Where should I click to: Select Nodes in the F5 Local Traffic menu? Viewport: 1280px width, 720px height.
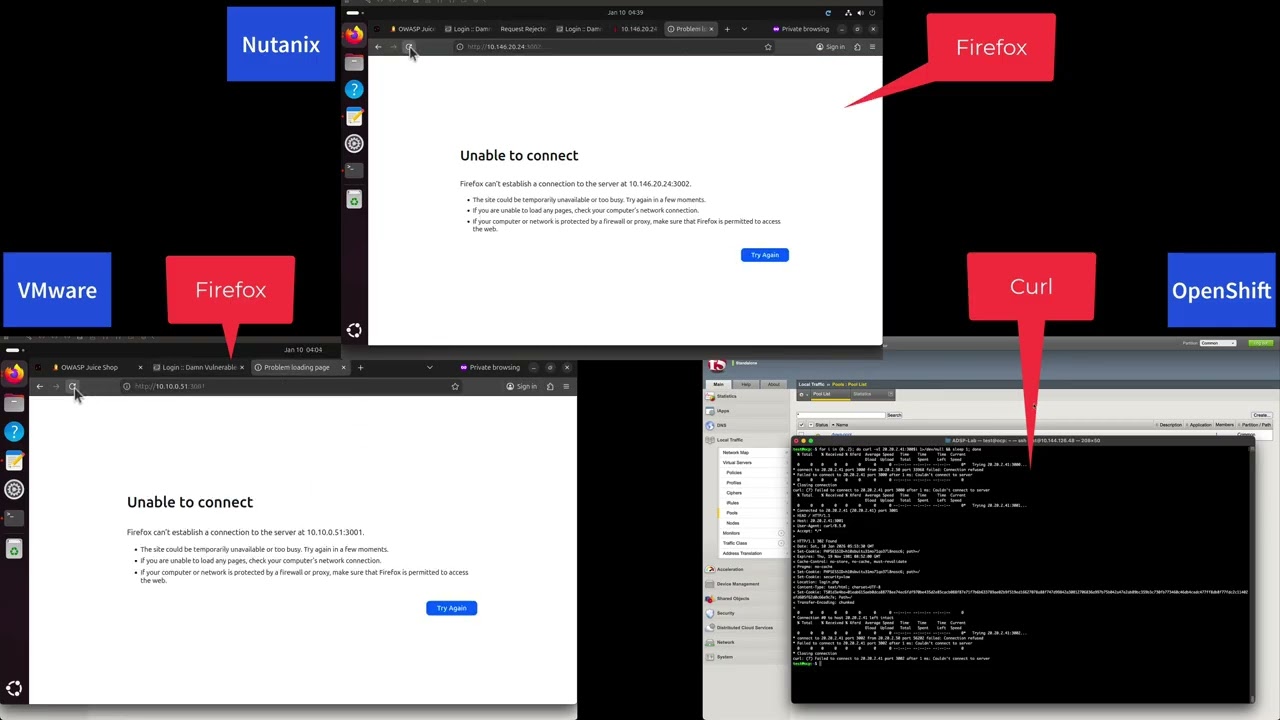point(733,523)
